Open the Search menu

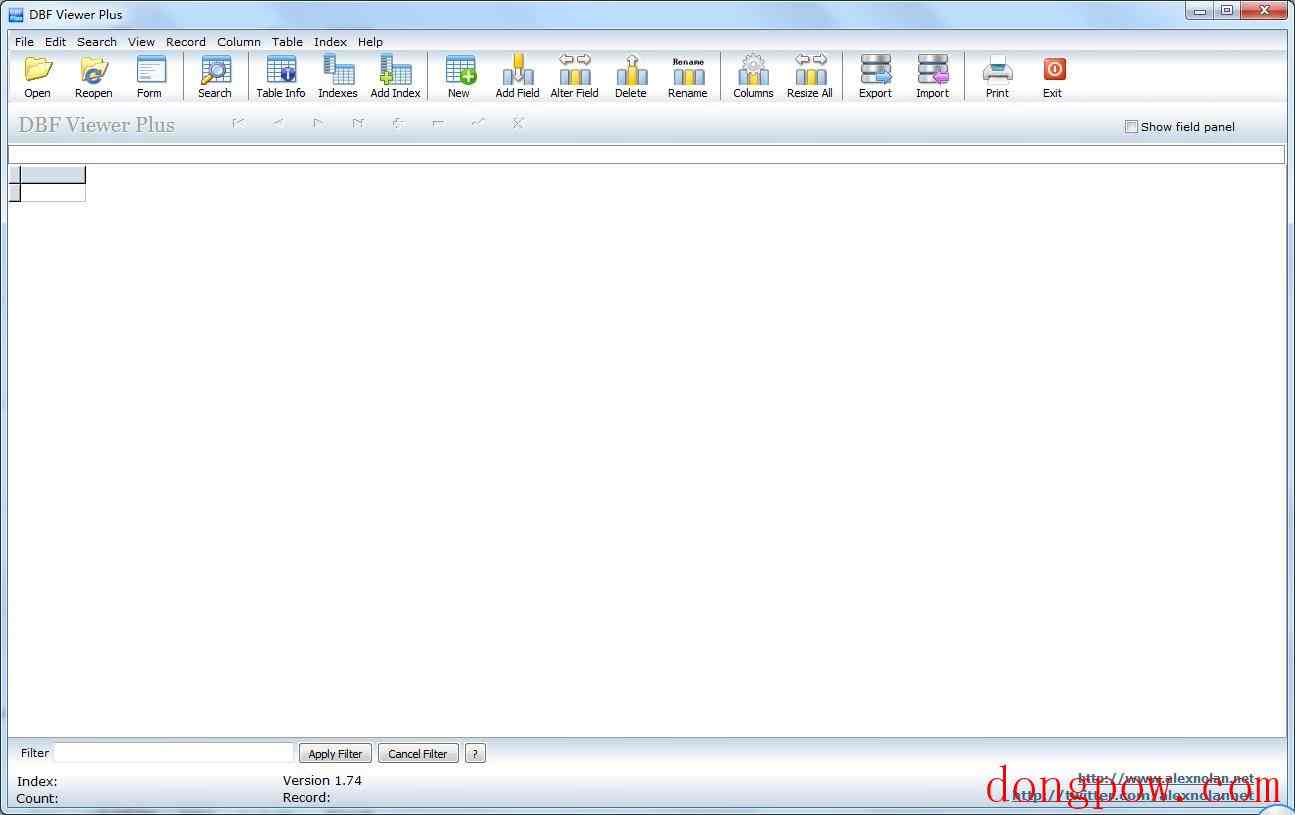tap(97, 42)
